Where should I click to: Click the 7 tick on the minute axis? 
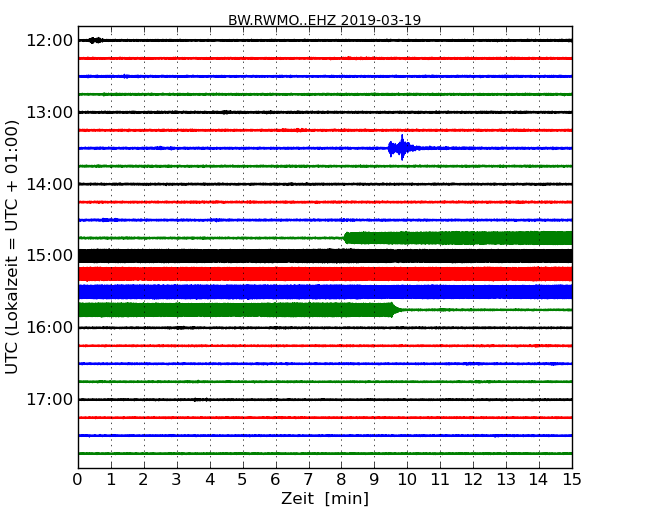coord(308,480)
